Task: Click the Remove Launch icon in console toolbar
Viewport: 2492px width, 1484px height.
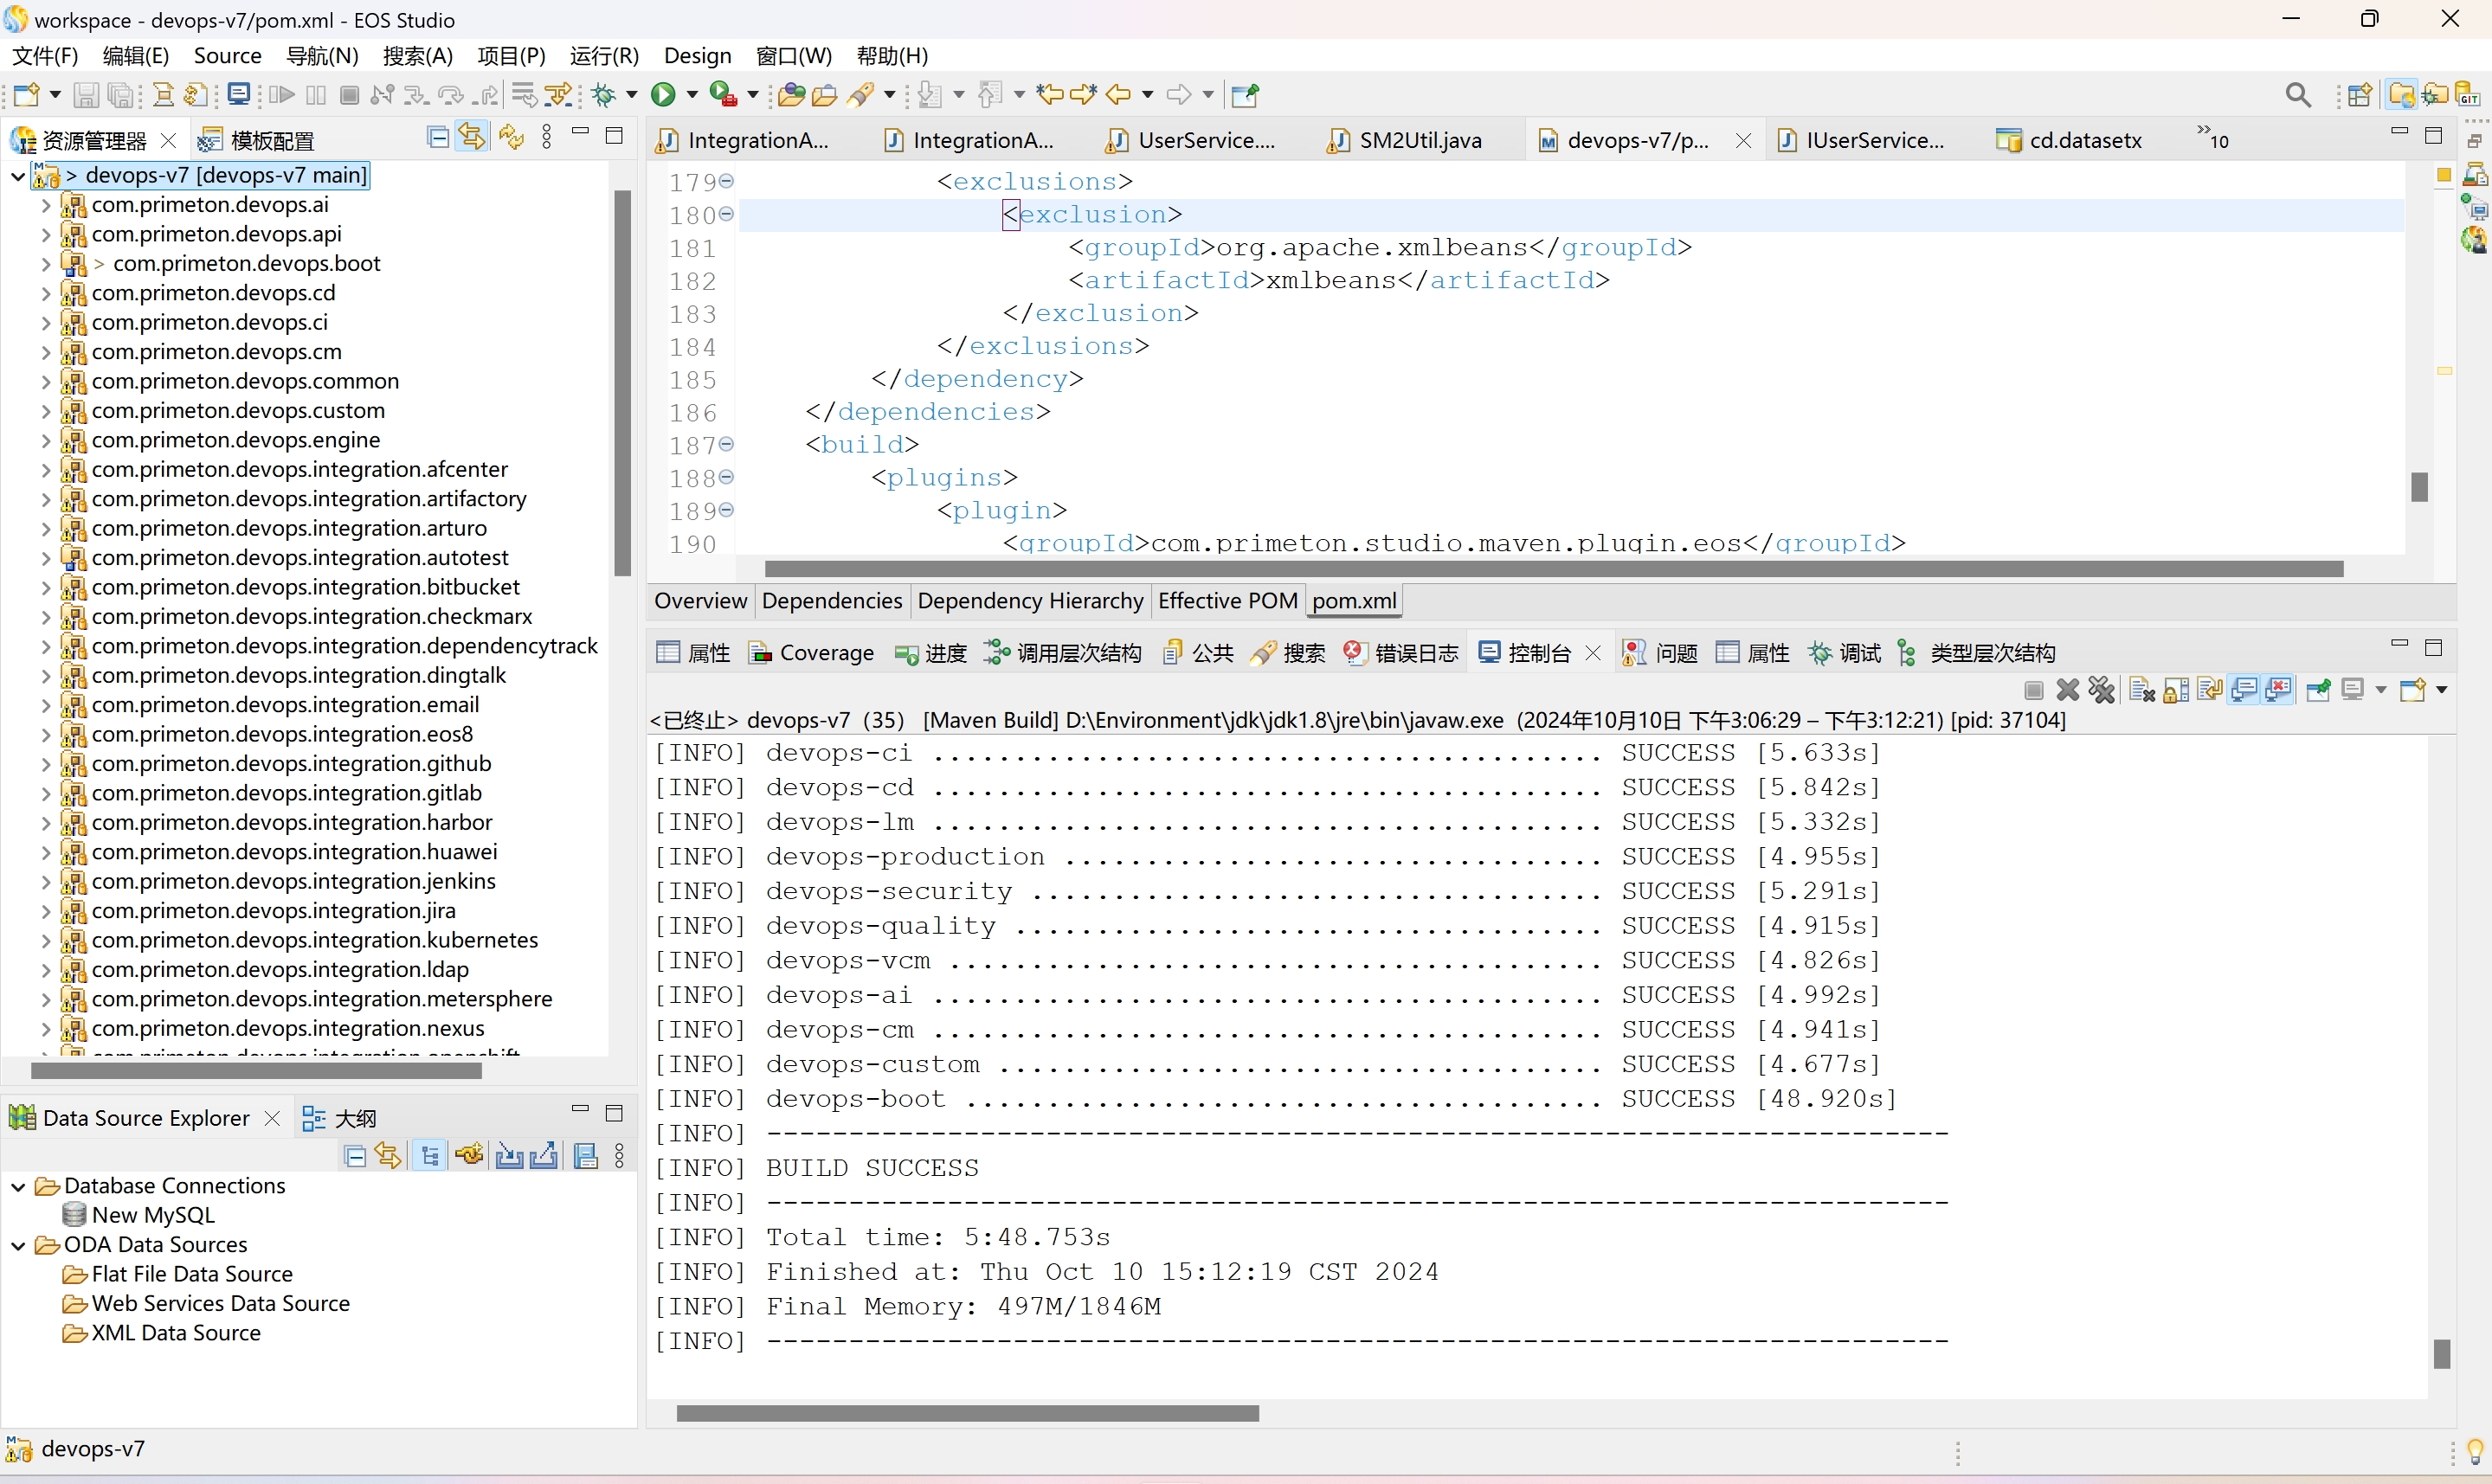Action: [x=2067, y=690]
